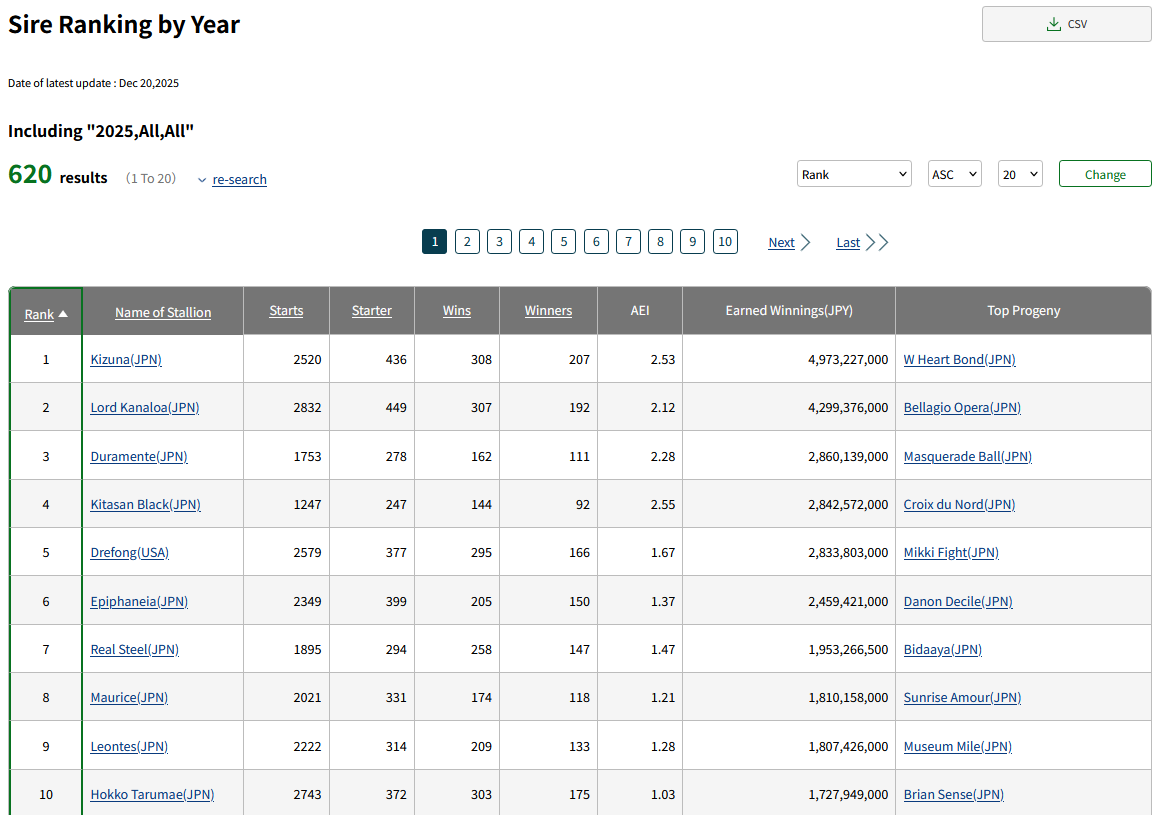Open stallion Hokko Tarumae(JPN) link

152,795
